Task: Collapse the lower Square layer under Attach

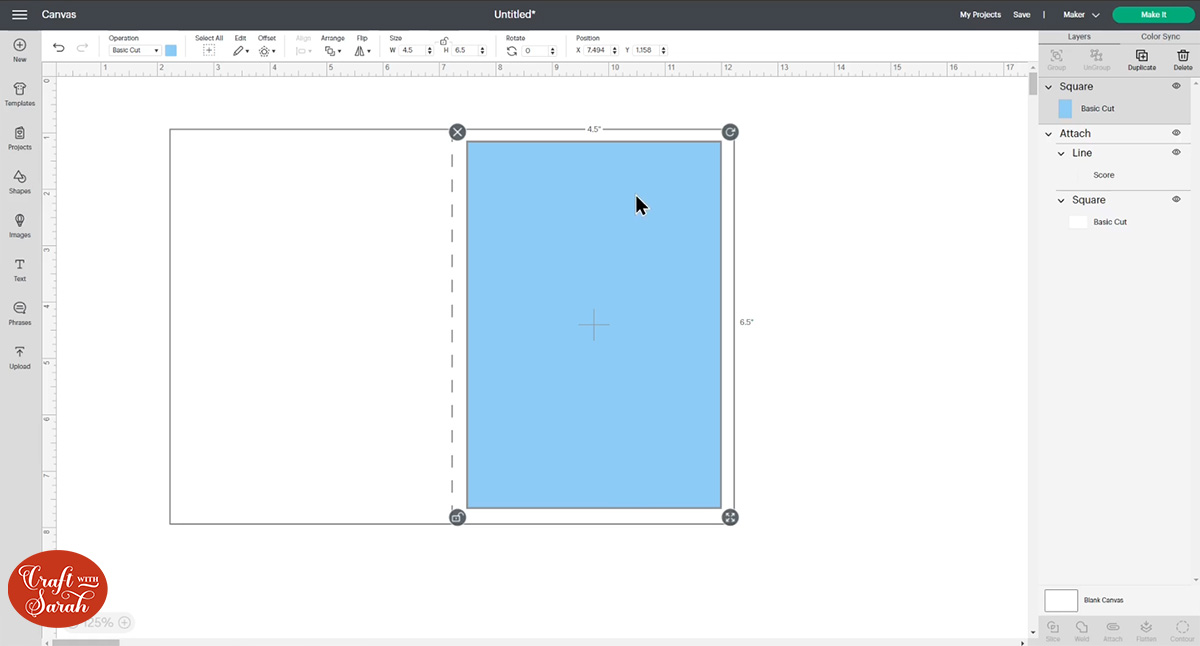Action: tap(1061, 201)
